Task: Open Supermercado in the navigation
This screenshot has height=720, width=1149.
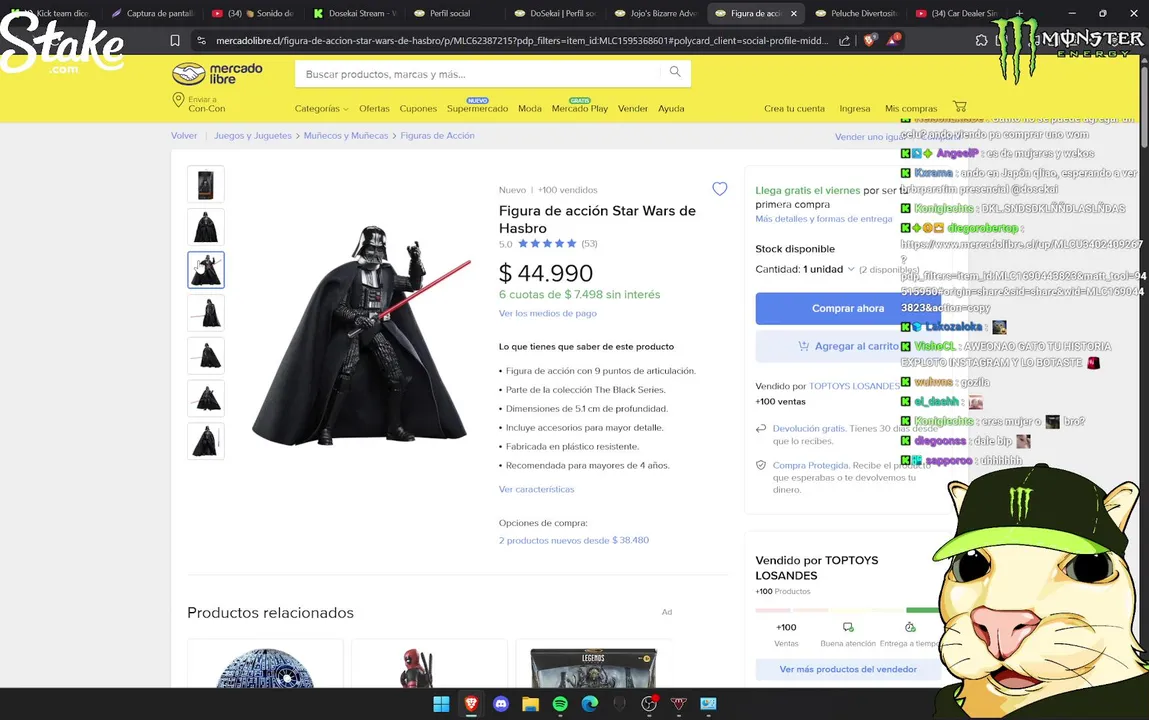Action: (x=477, y=108)
